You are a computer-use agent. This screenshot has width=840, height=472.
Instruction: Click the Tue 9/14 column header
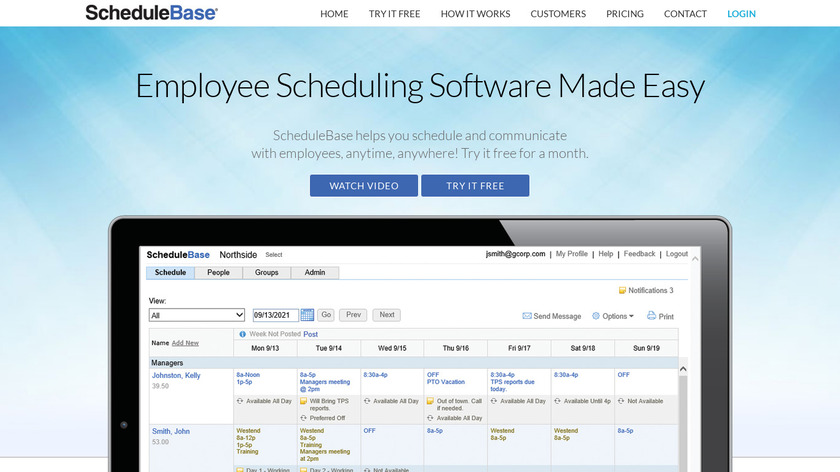(x=328, y=348)
